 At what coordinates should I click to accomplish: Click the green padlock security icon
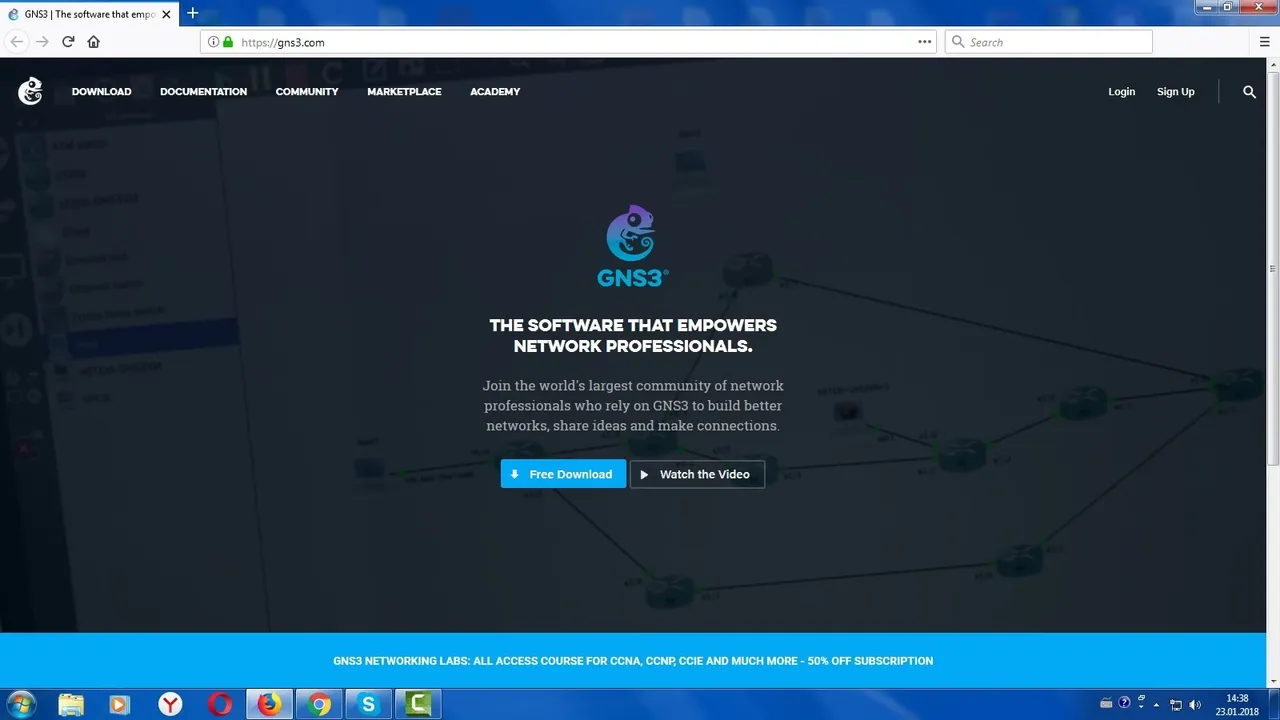(x=228, y=42)
